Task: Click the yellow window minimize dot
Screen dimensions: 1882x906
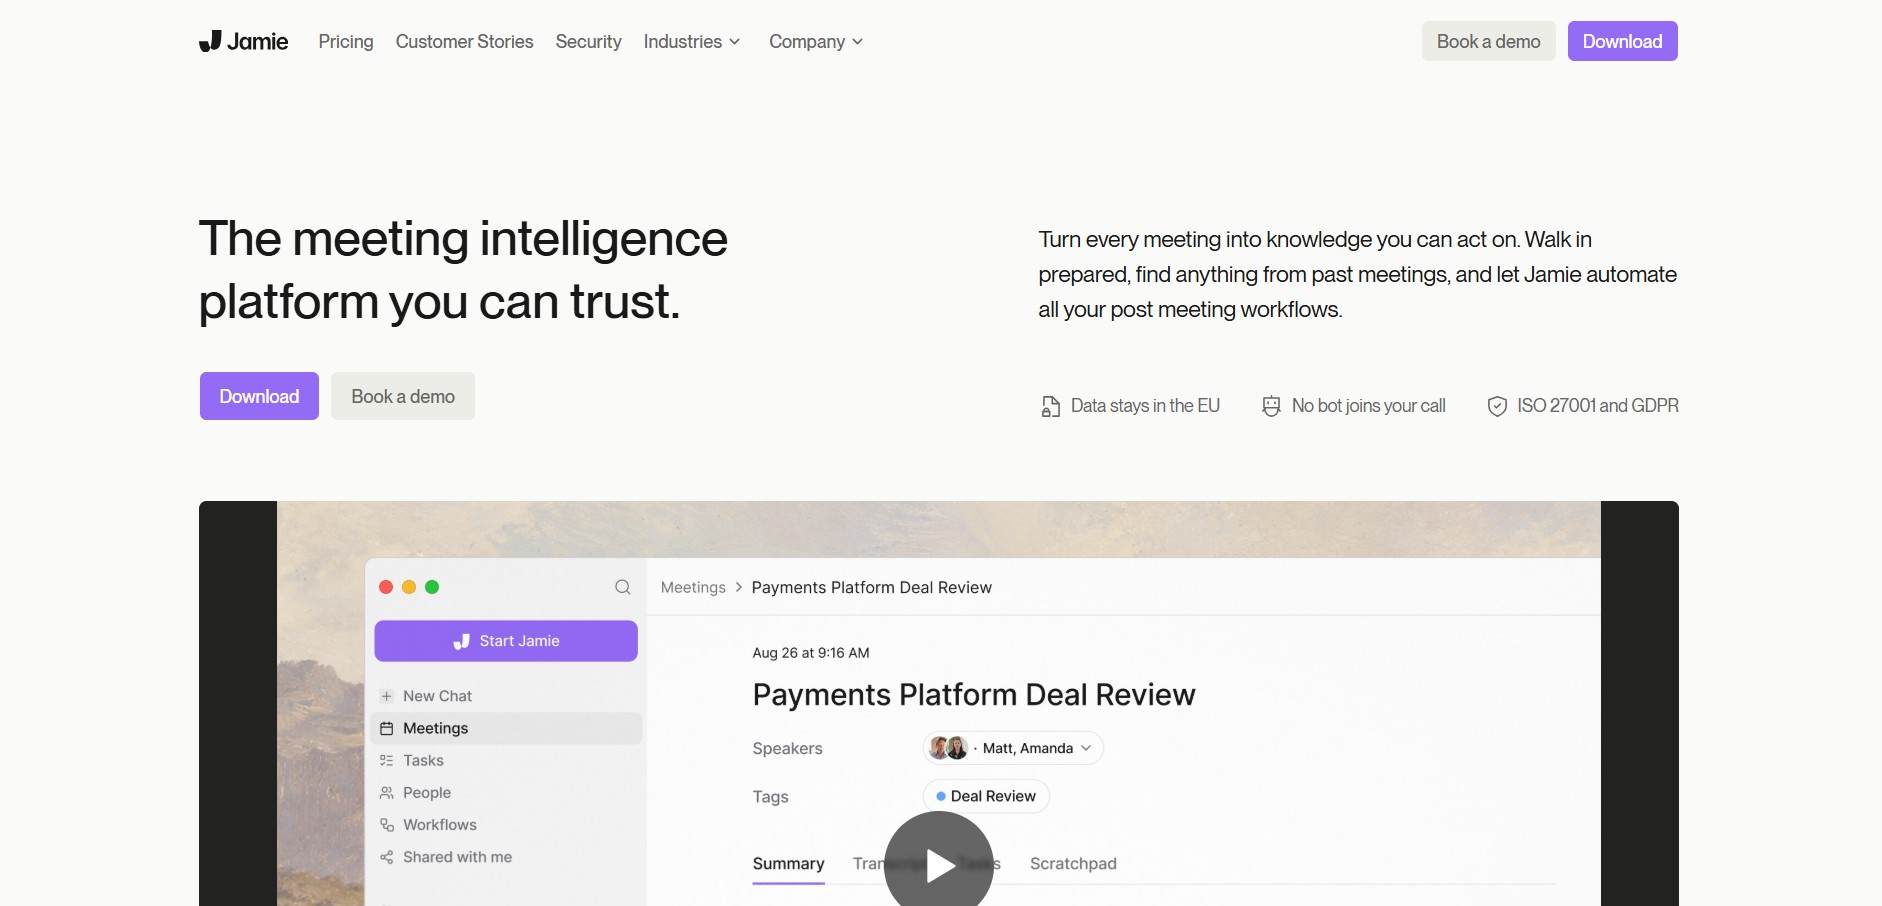Action: click(409, 587)
